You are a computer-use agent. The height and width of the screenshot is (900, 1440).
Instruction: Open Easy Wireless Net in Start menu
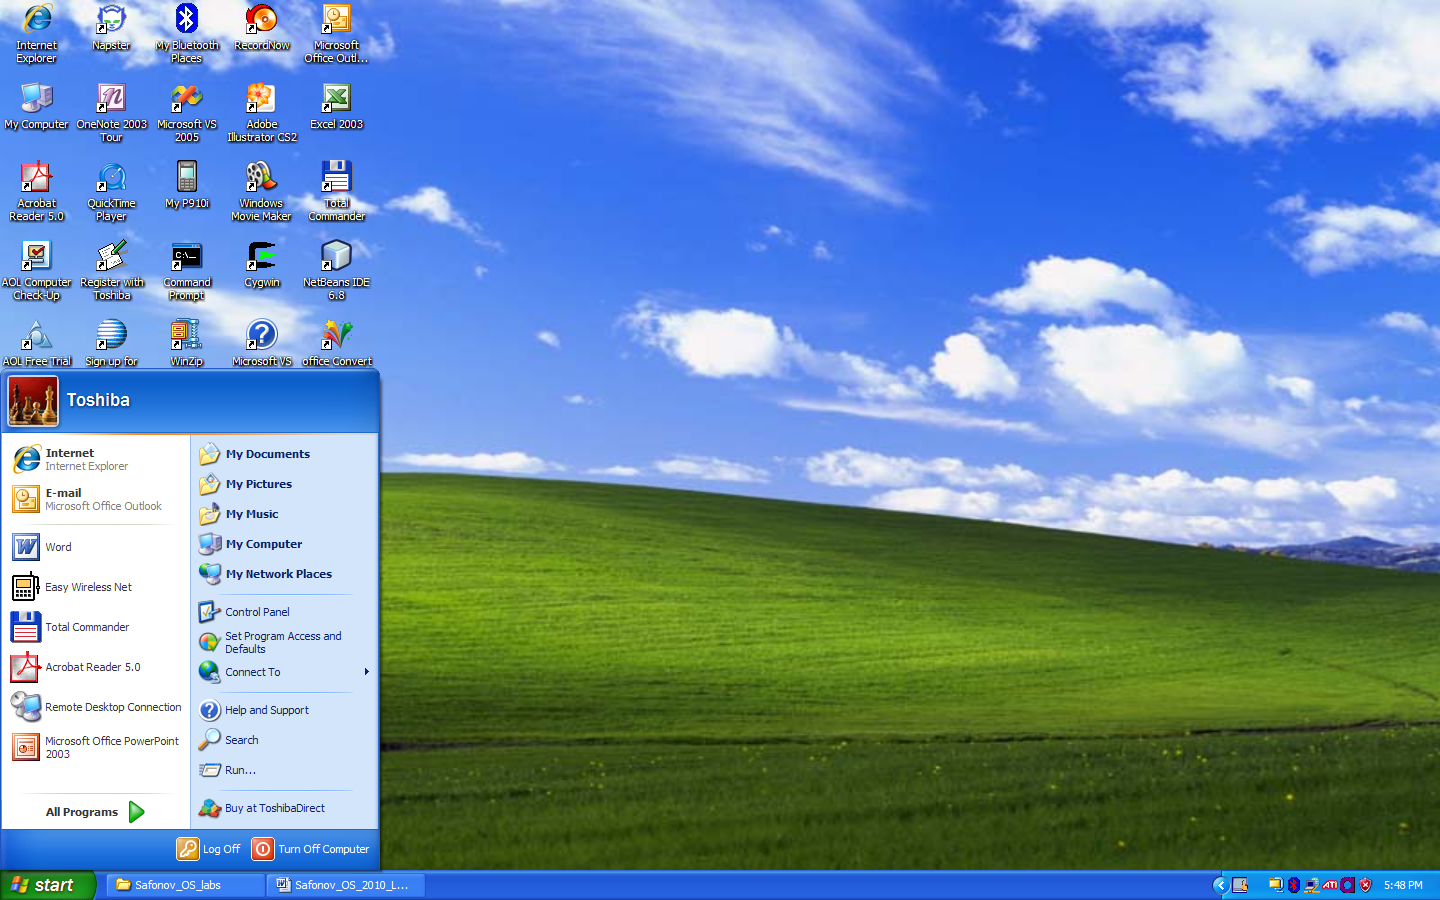point(96,587)
